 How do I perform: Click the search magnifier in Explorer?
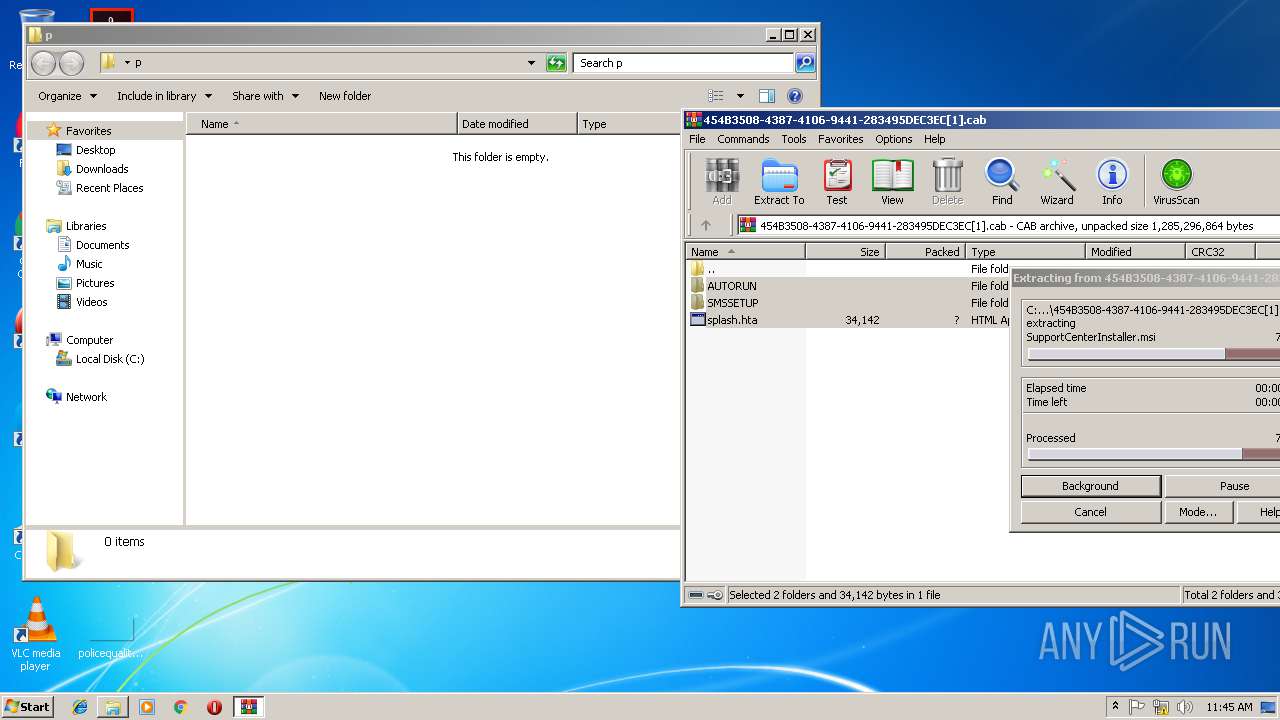coord(804,63)
